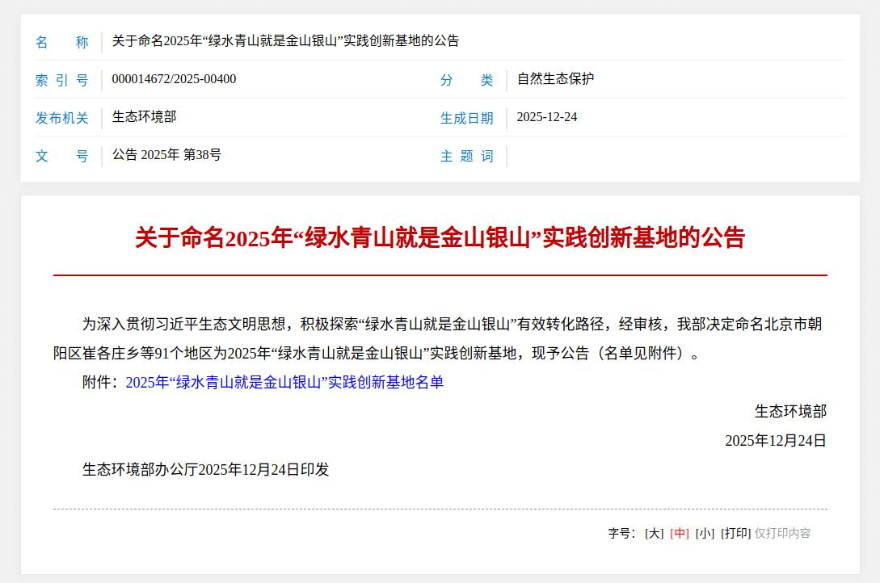Click the 打印 print button

click(x=736, y=533)
